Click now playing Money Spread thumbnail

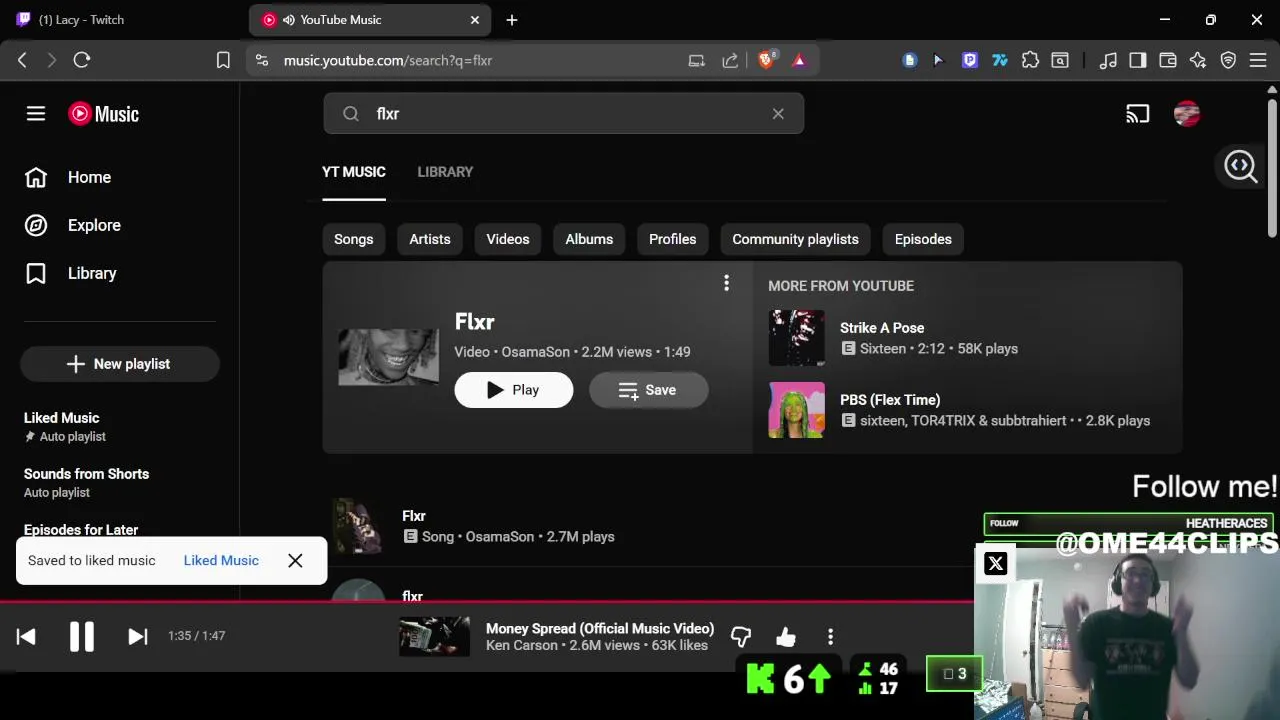click(434, 637)
